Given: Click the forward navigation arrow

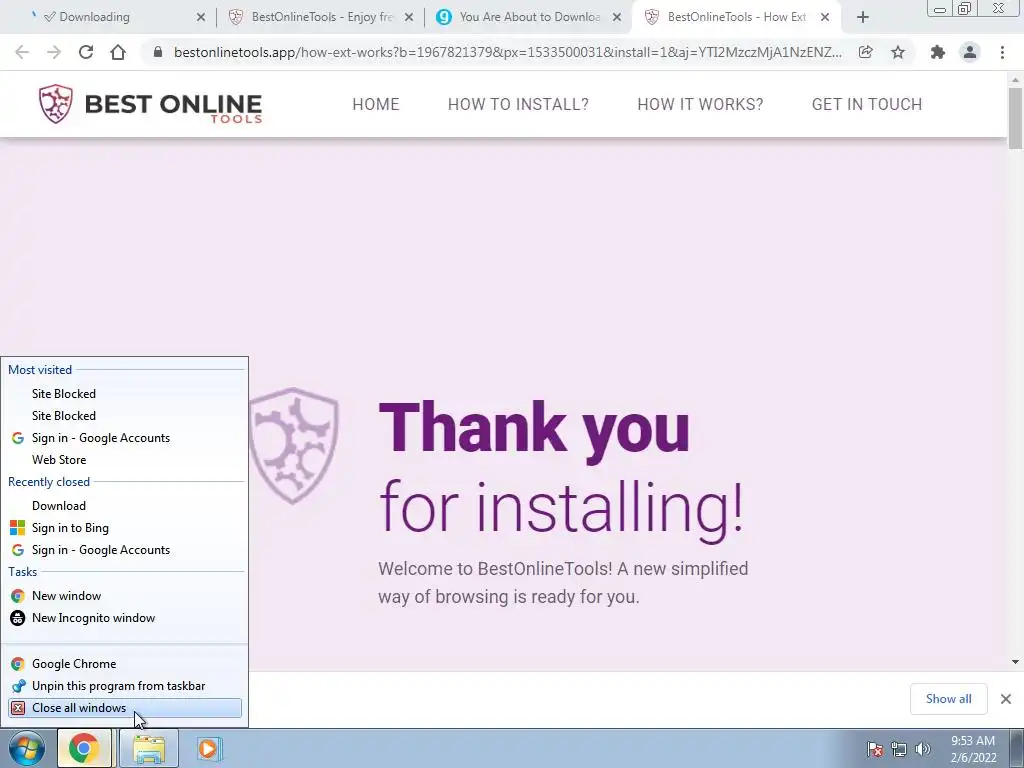Looking at the screenshot, I should click(x=54, y=52).
